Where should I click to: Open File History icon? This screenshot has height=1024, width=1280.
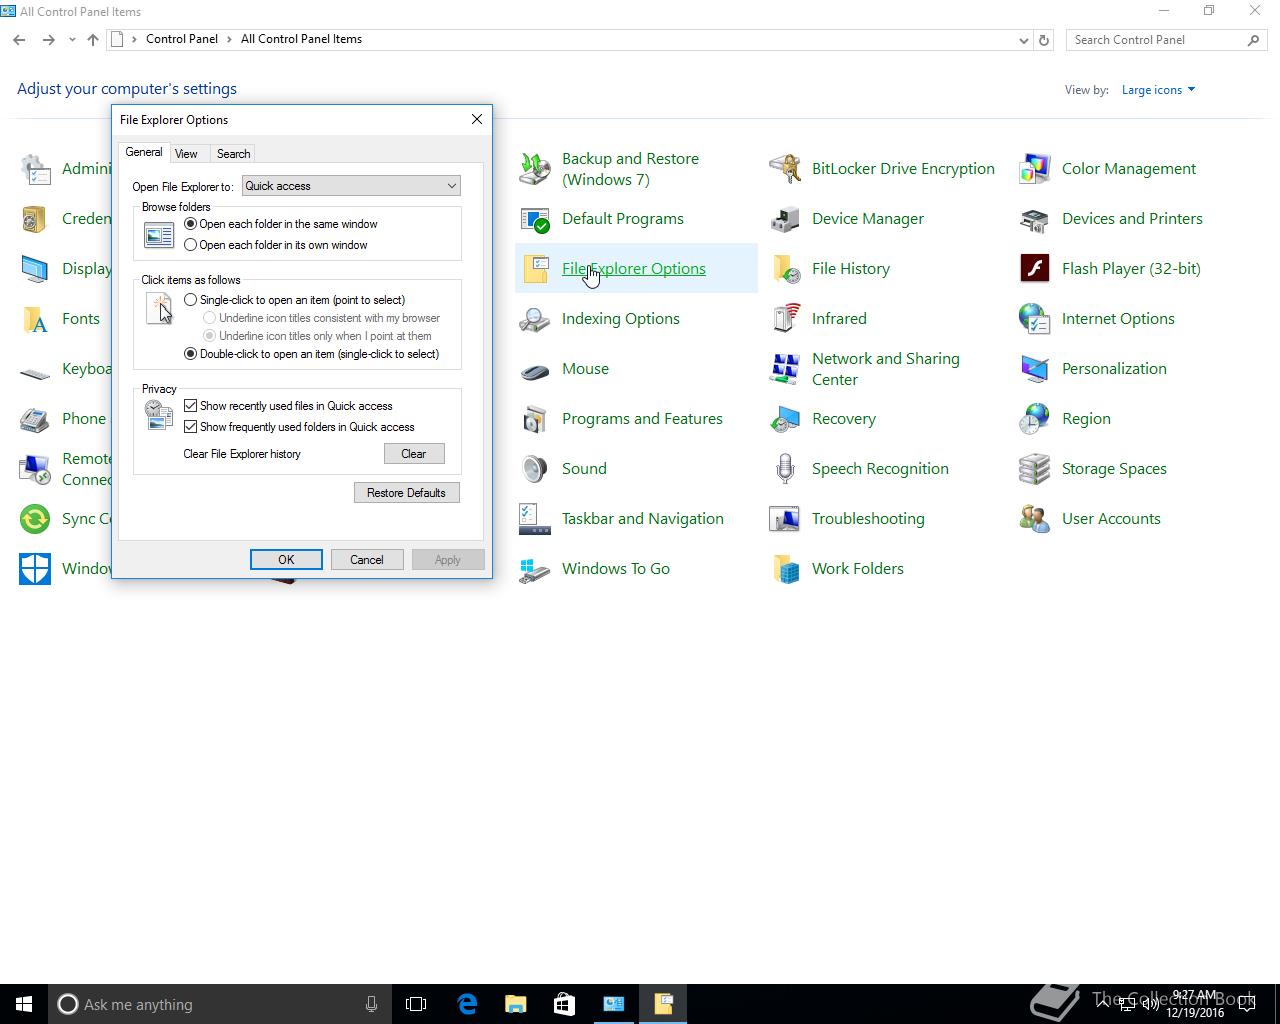pyautogui.click(x=785, y=269)
